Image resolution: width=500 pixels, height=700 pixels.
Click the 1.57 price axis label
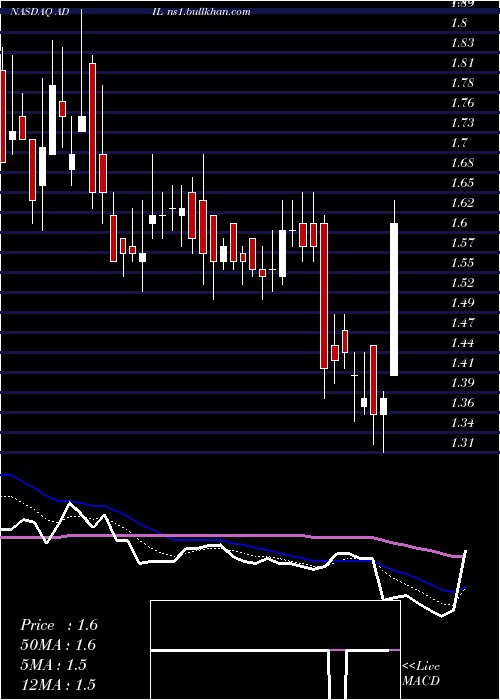[x=462, y=243]
